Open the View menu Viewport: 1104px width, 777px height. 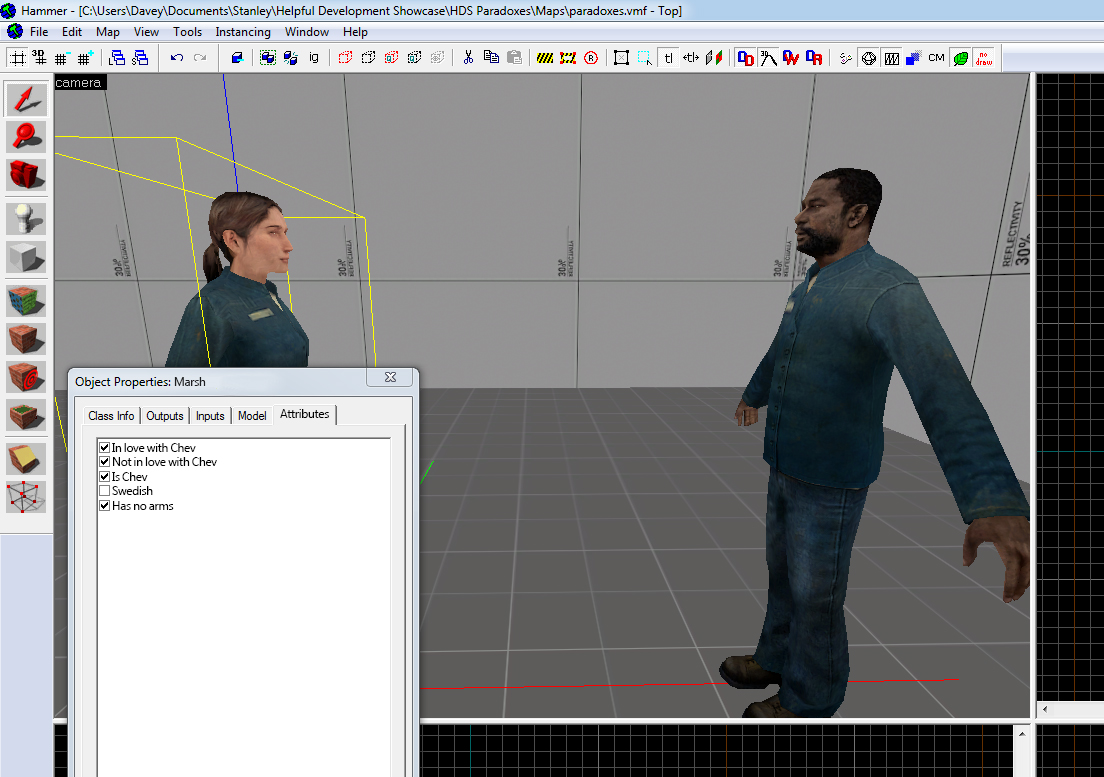[146, 32]
